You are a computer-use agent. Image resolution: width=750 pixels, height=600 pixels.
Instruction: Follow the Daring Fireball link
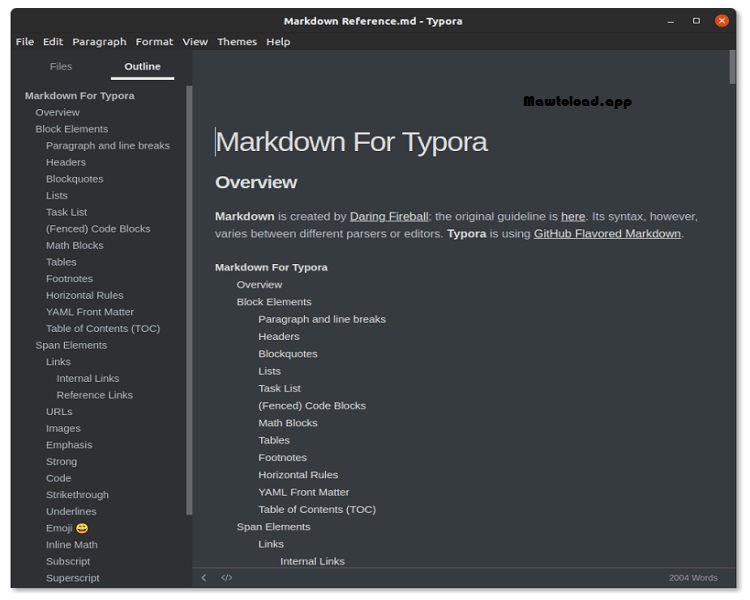[389, 217]
